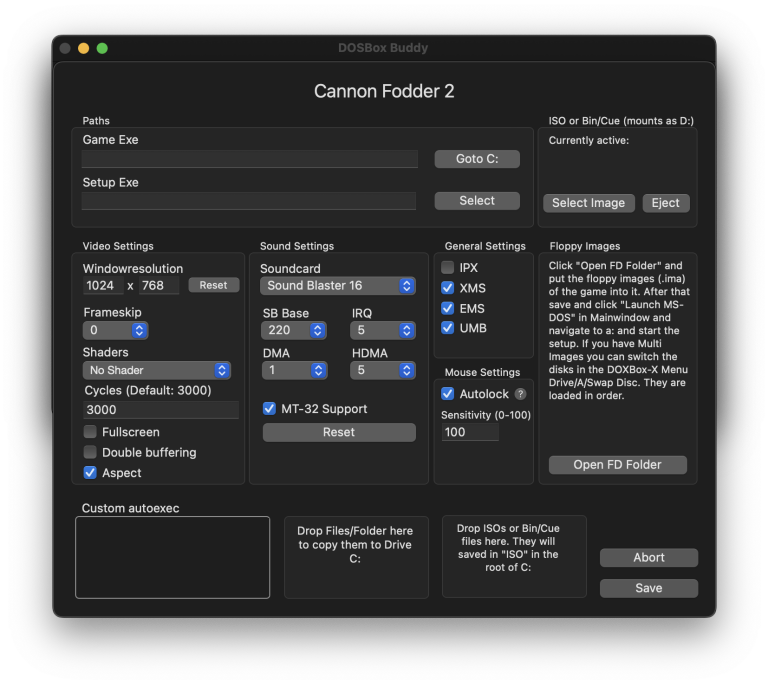Enable the IPX checkbox
The width and height of the screenshot is (768, 686).
(447, 267)
